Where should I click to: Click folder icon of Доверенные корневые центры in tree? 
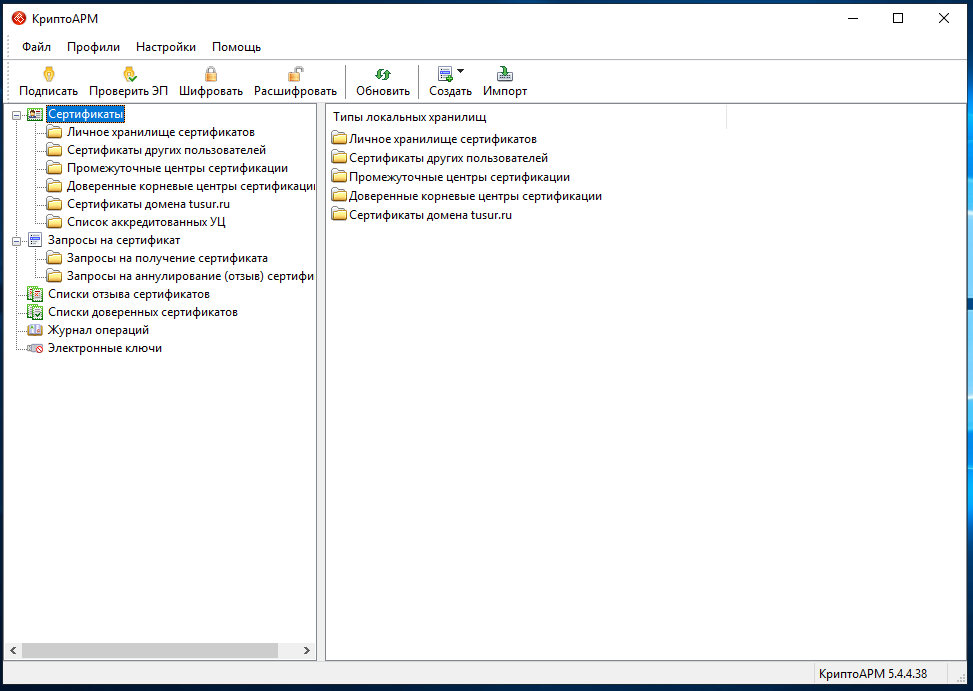[x=55, y=186]
